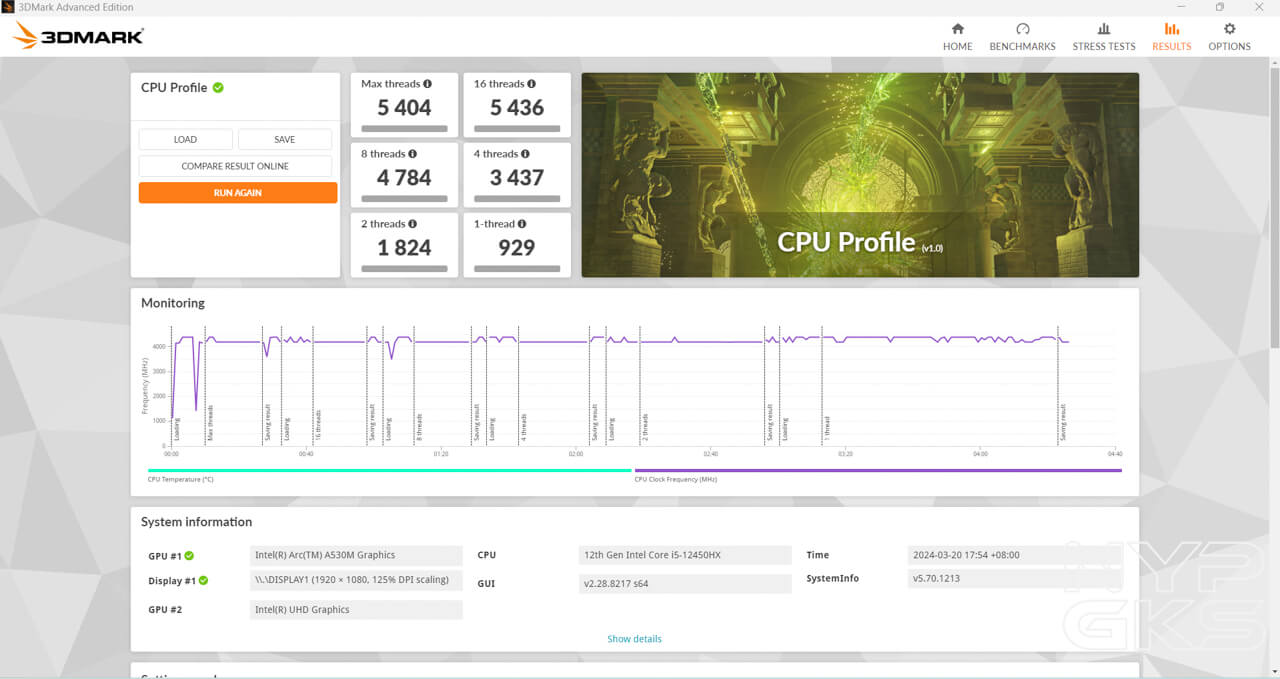Toggle CPU Temperature legend line
This screenshot has width=1280, height=679.
point(389,470)
